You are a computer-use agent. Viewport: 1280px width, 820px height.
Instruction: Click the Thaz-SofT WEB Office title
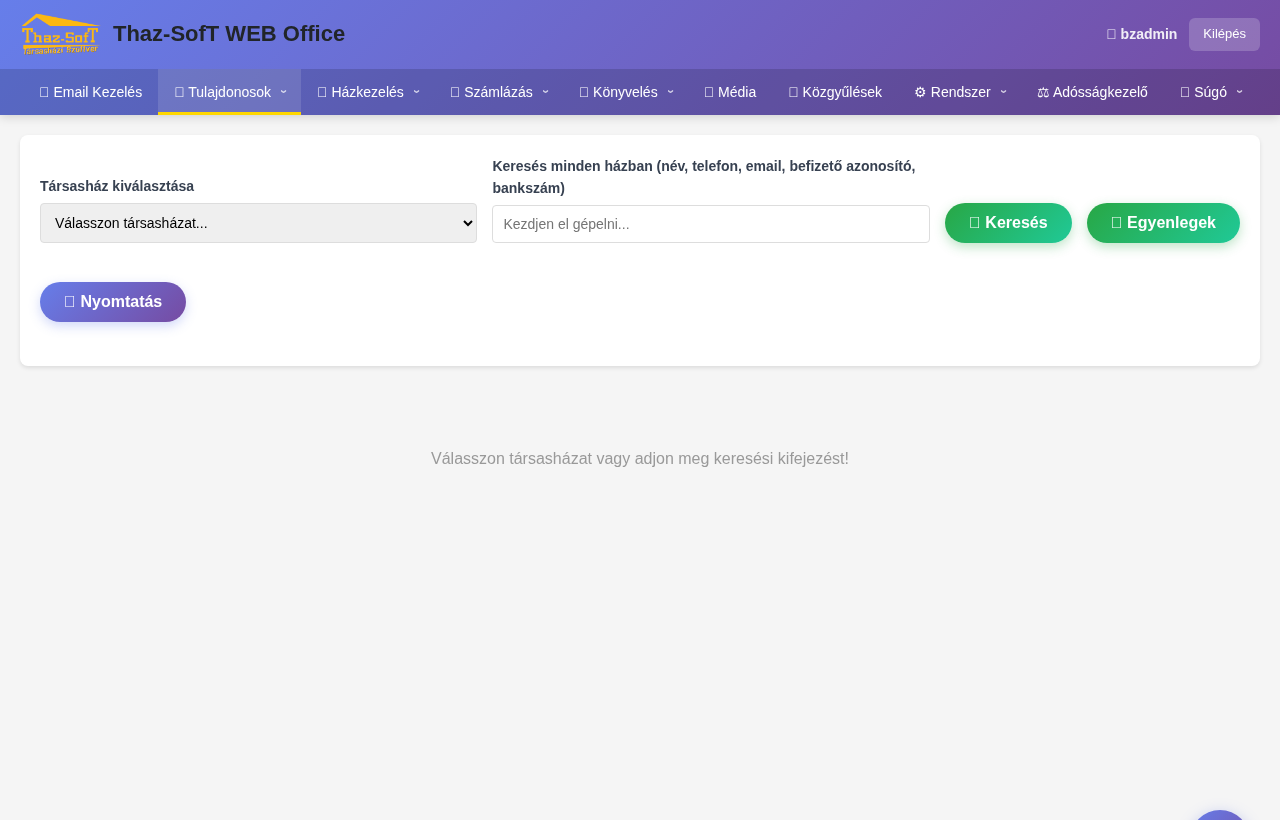tap(229, 34)
